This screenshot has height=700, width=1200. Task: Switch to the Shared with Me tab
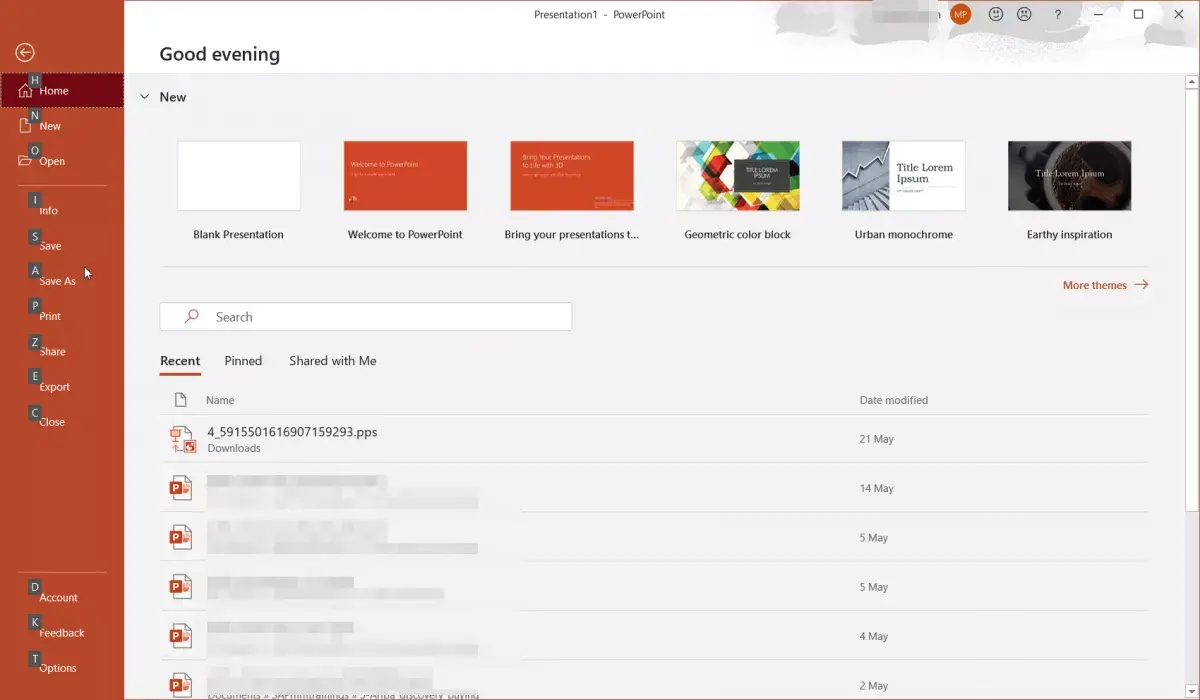333,361
